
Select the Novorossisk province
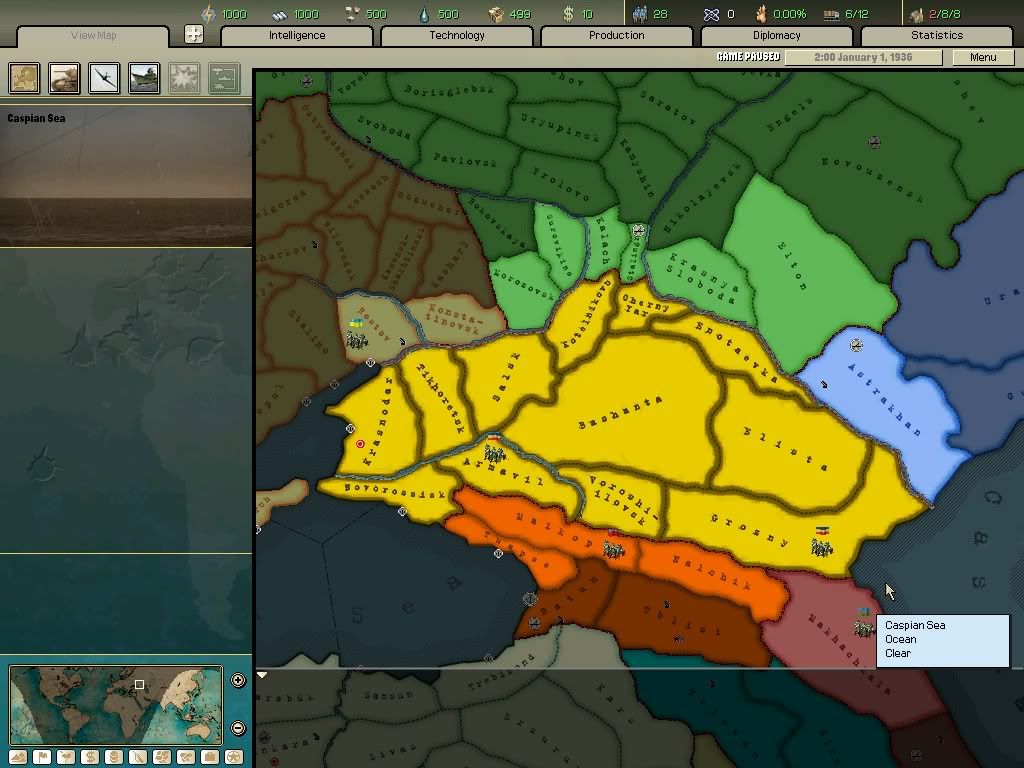394,490
